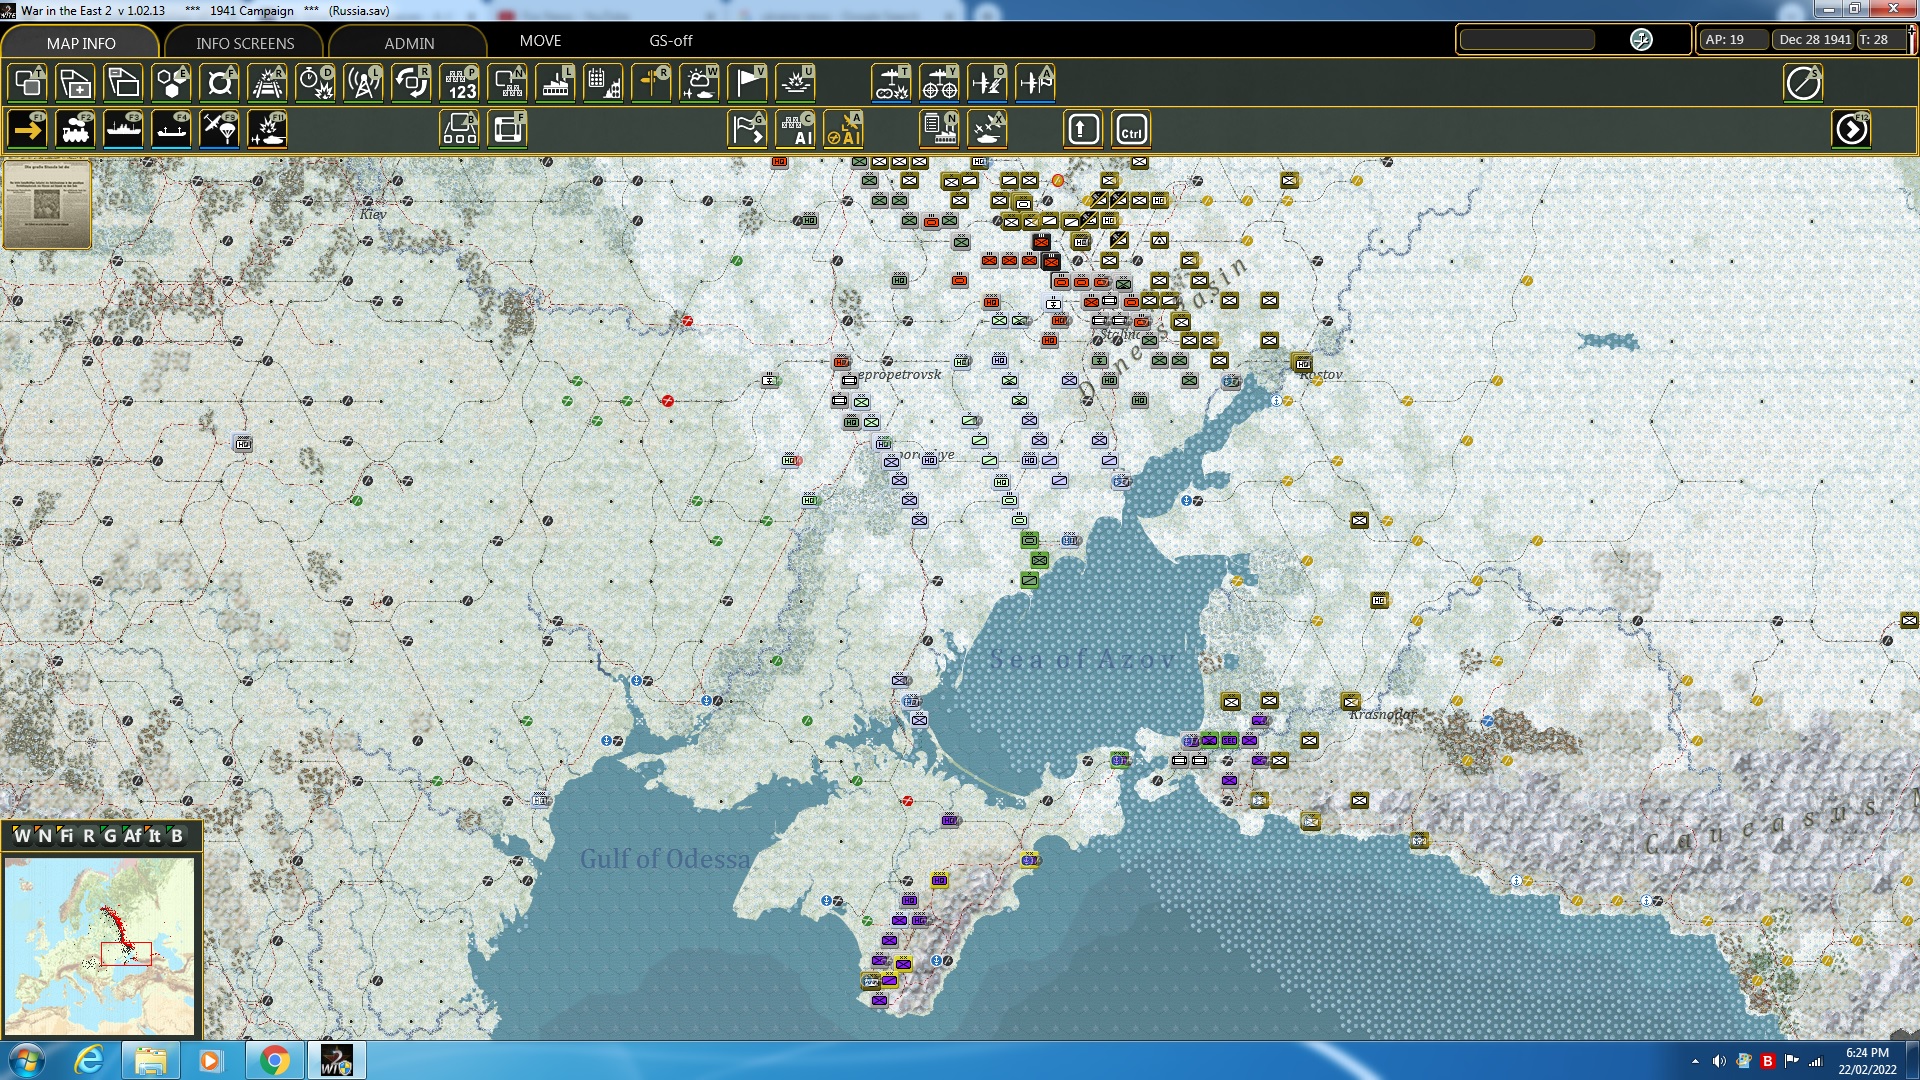
Task: Toggle factory locations icon (L)
Action: pyautogui.click(x=556, y=83)
